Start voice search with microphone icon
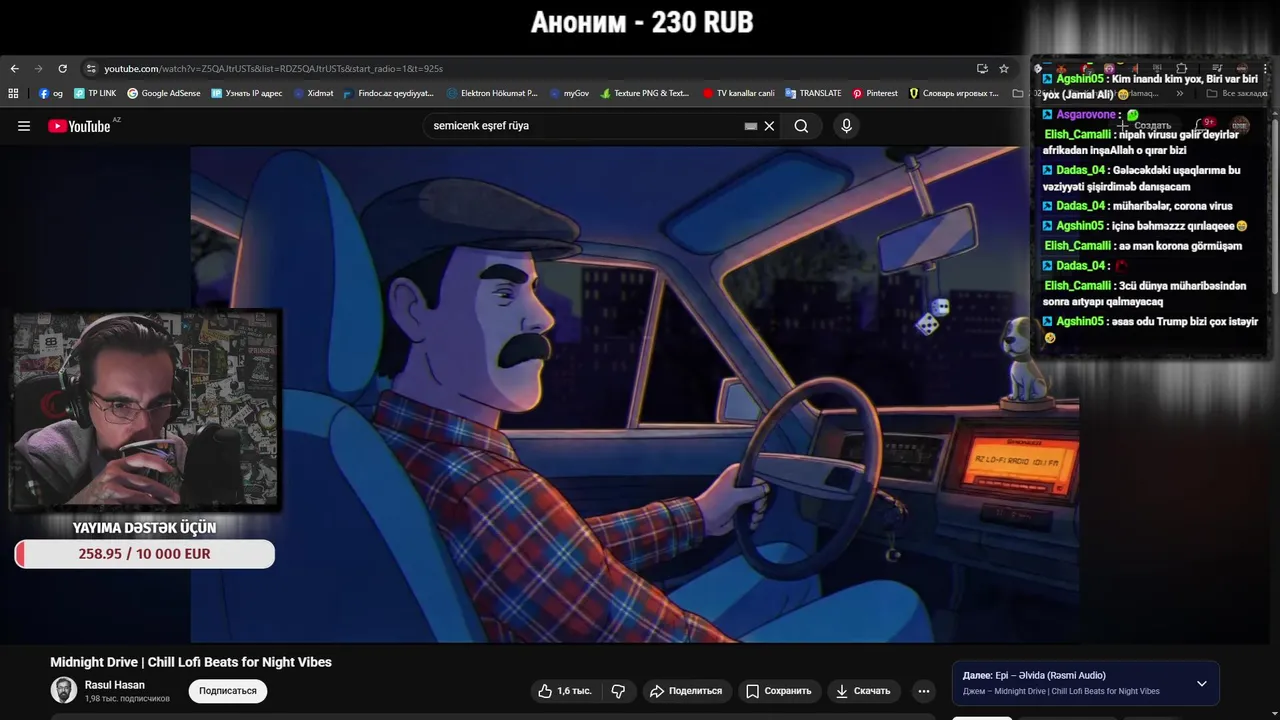 click(x=846, y=126)
